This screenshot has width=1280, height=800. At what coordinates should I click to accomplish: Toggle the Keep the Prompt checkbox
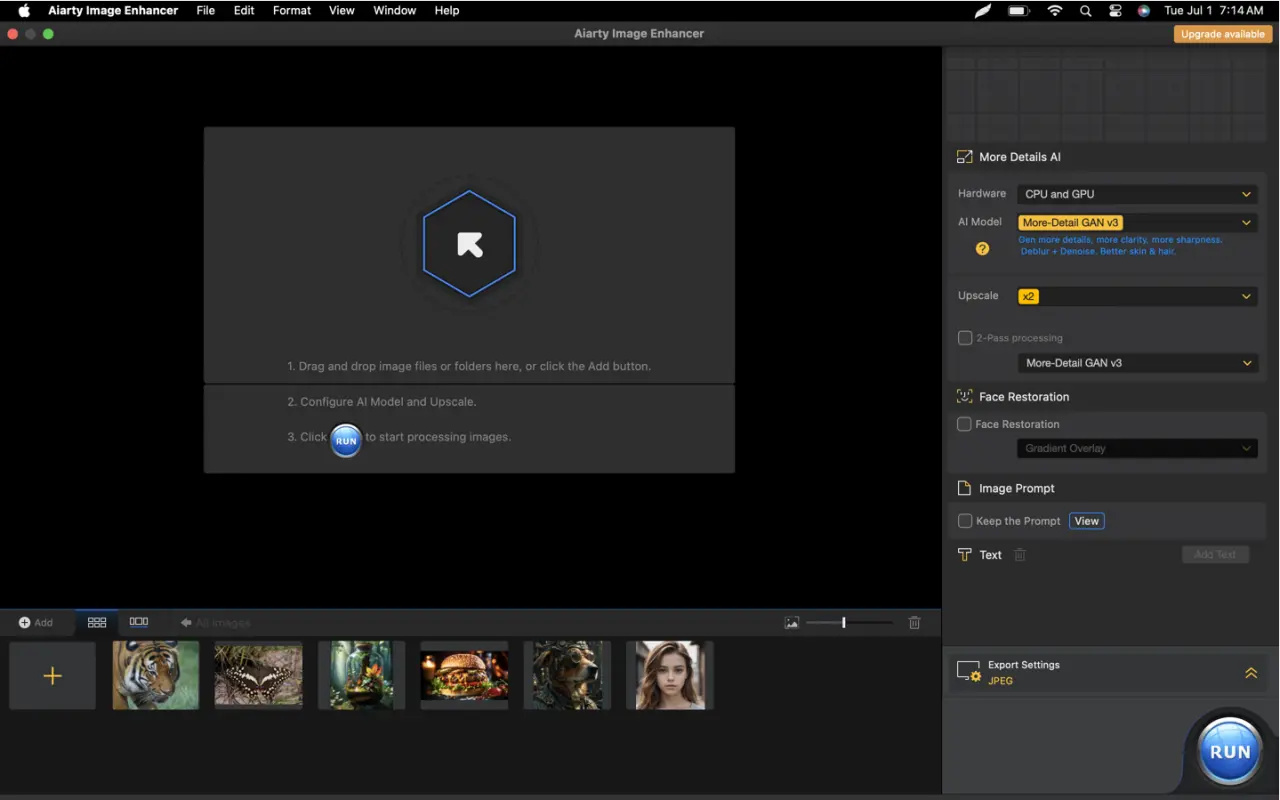(x=965, y=521)
